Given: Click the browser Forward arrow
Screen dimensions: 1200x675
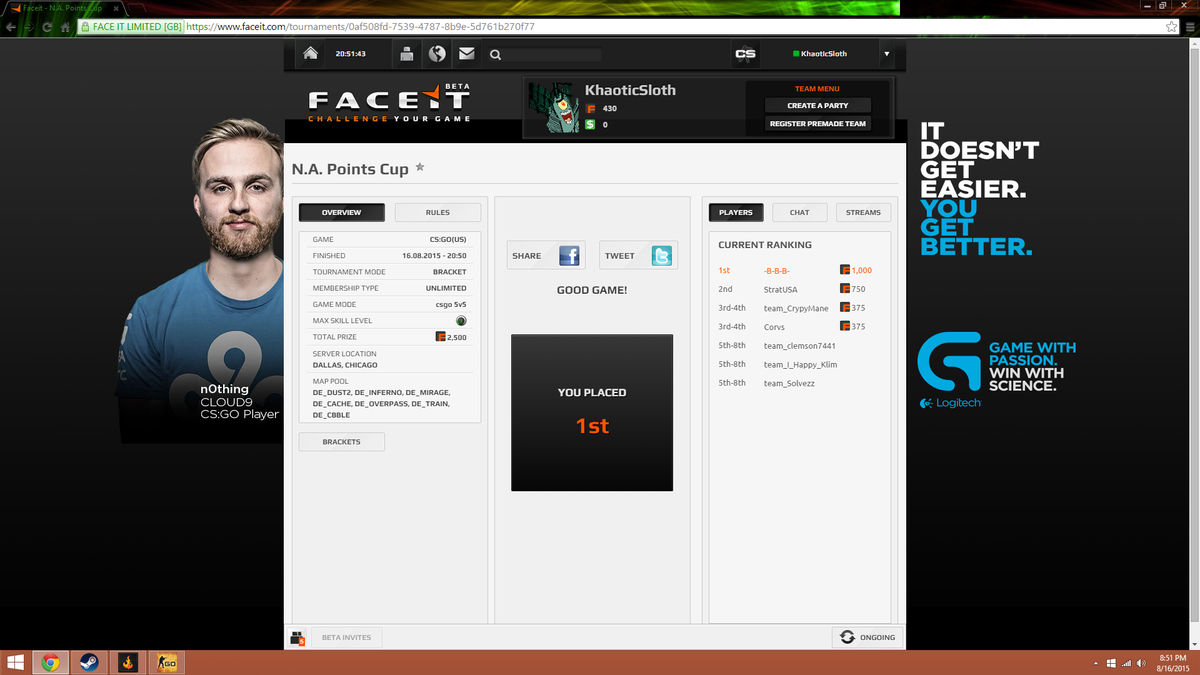Looking at the screenshot, I should coord(29,27).
